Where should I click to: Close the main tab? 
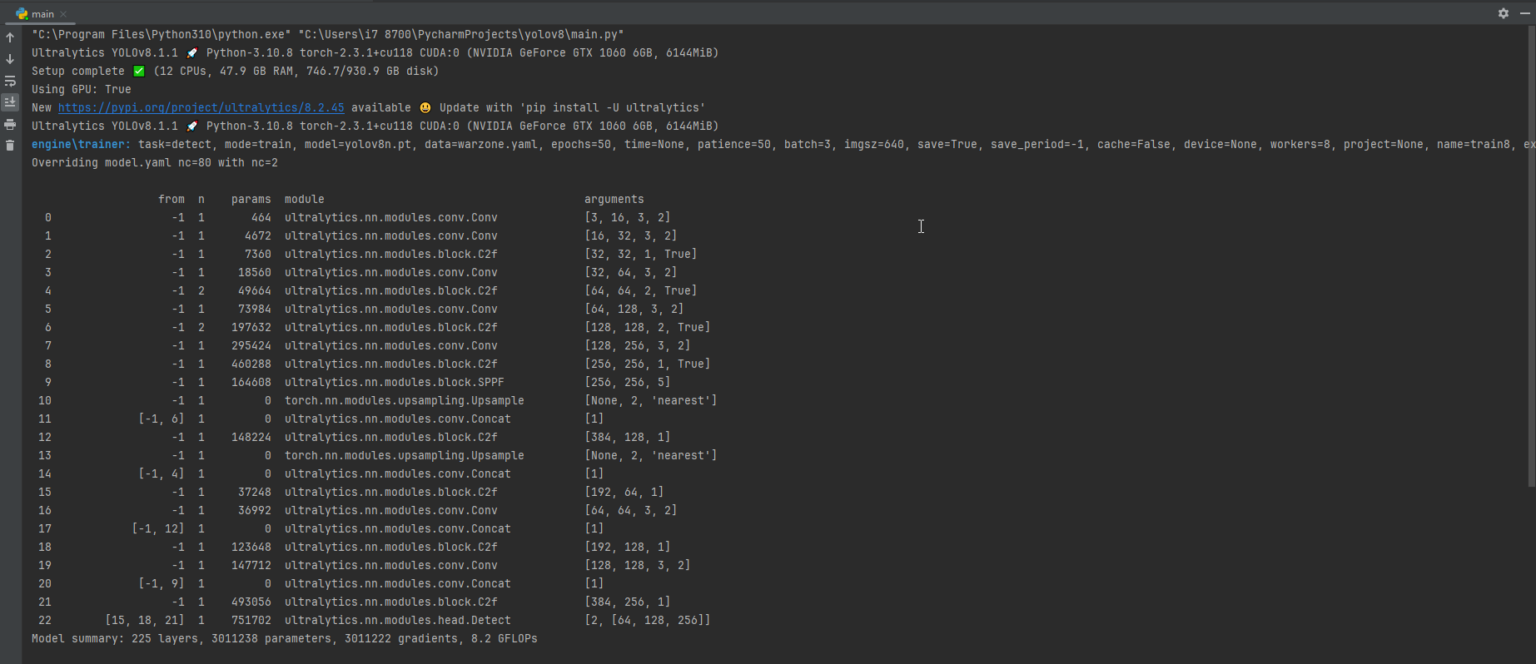[x=64, y=14]
